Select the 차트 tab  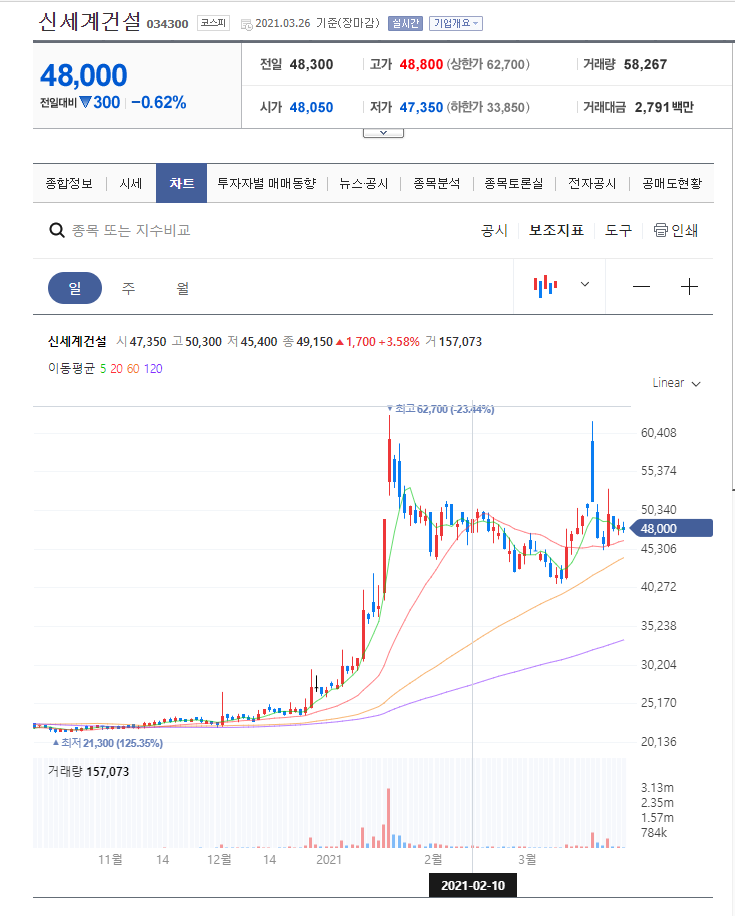(181, 183)
